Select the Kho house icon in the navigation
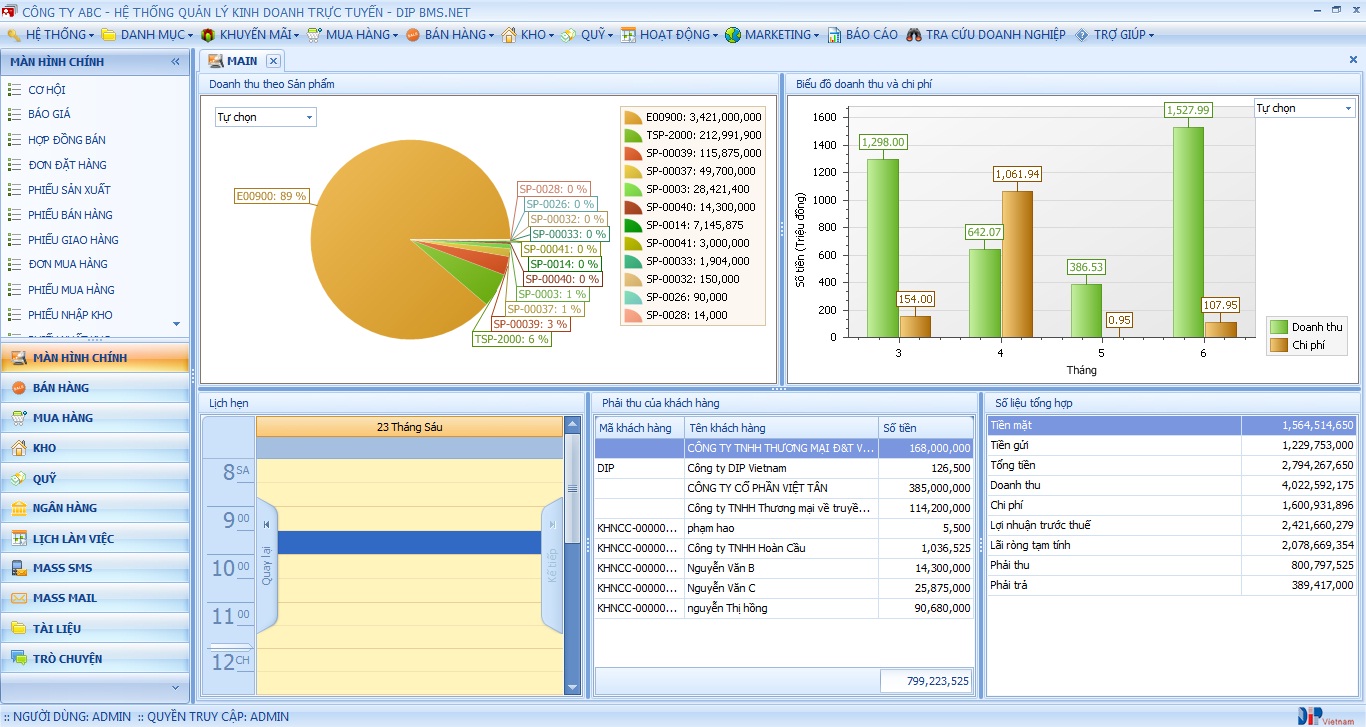The image size is (1366, 727). 18,448
